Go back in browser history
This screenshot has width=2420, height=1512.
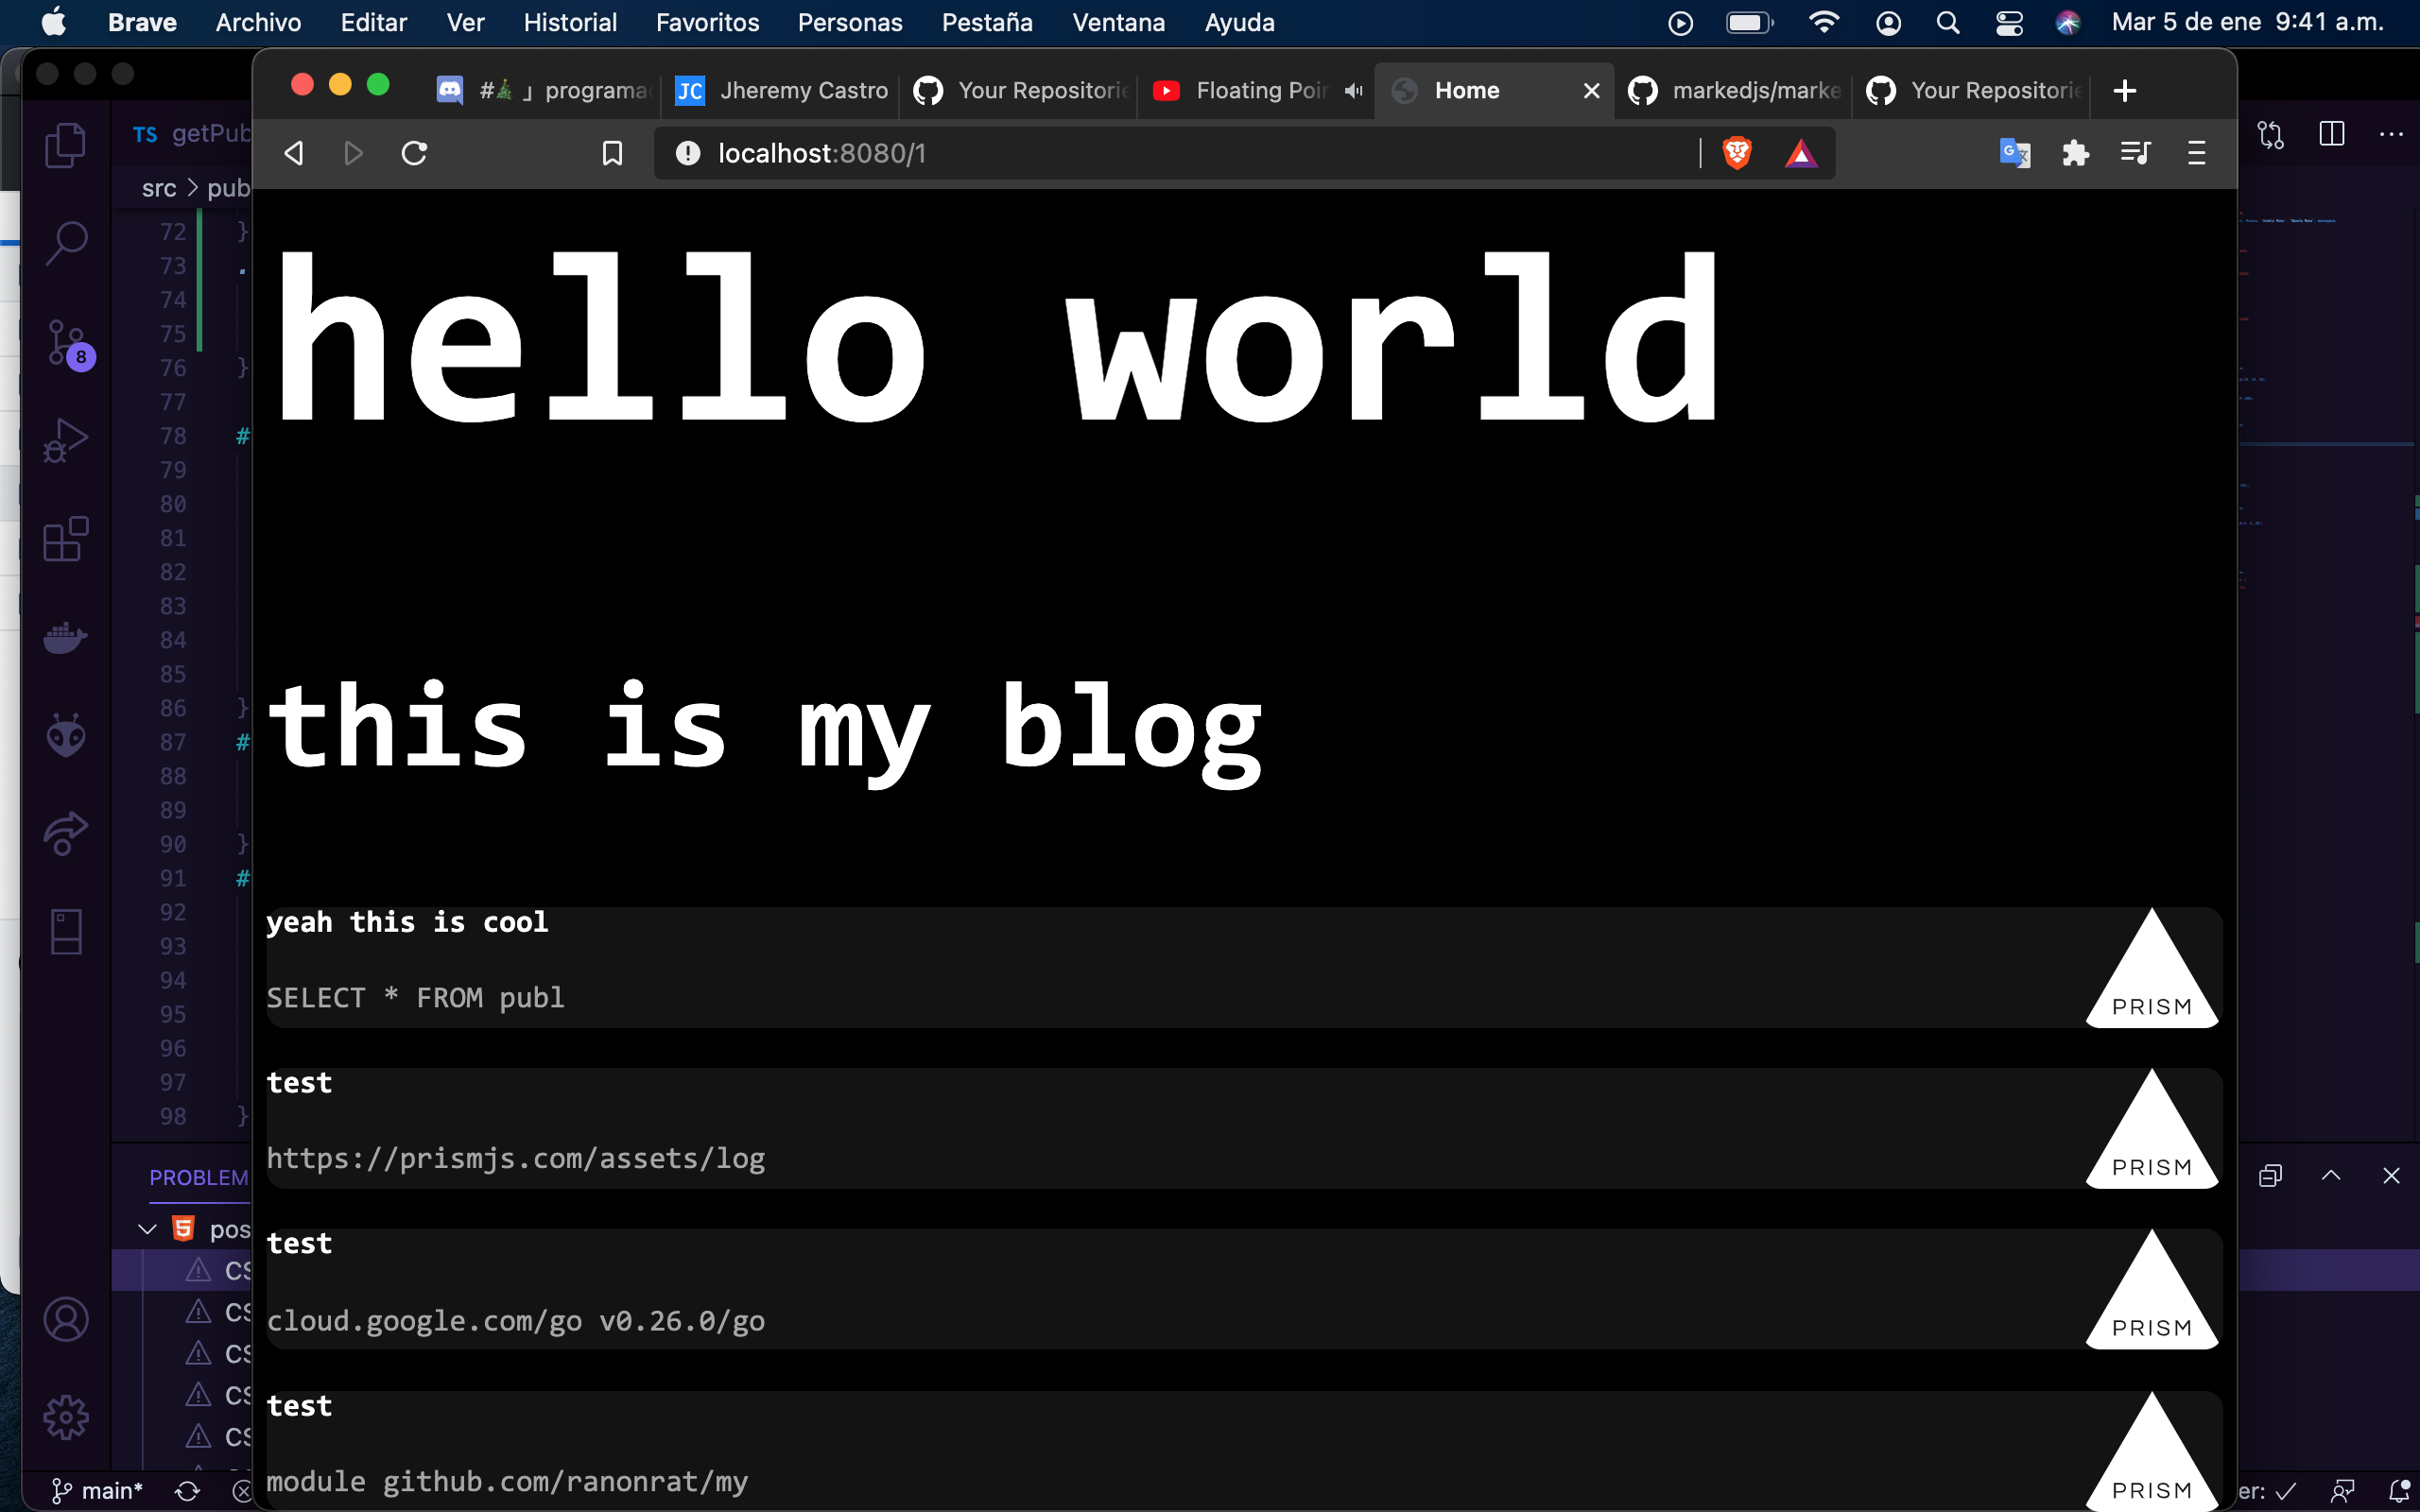tap(294, 153)
